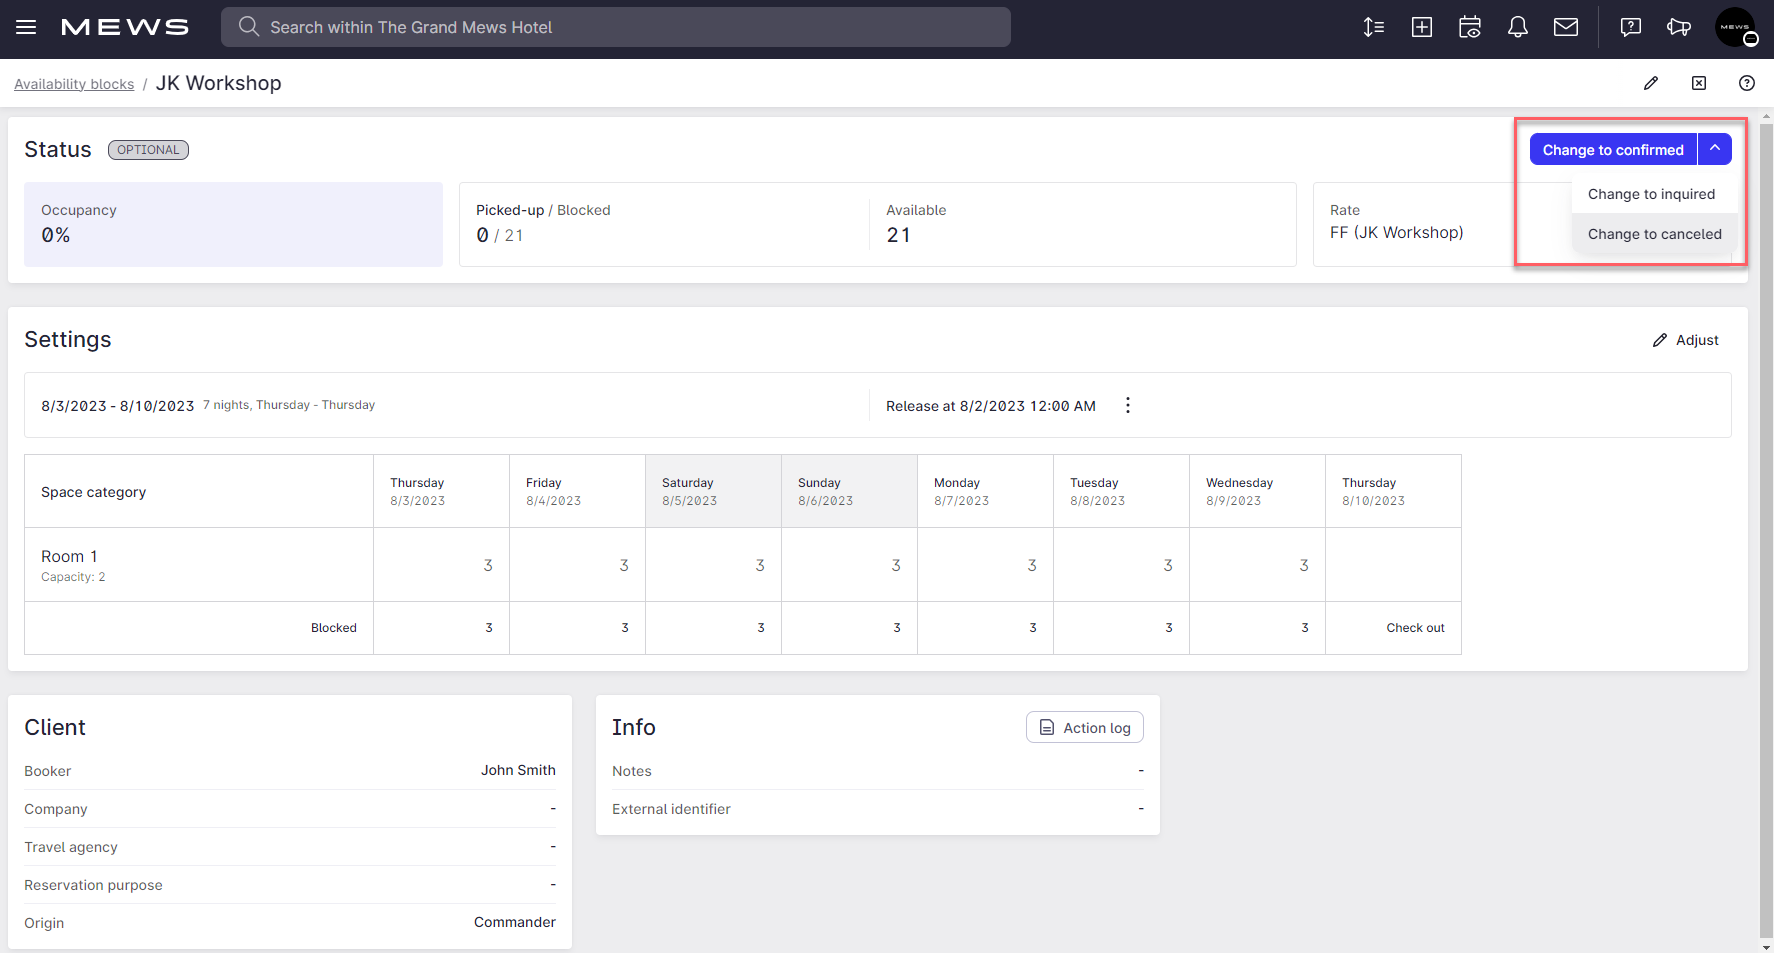The height and width of the screenshot is (953, 1774).
Task: Check notifications via the bell icon
Action: click(x=1517, y=27)
